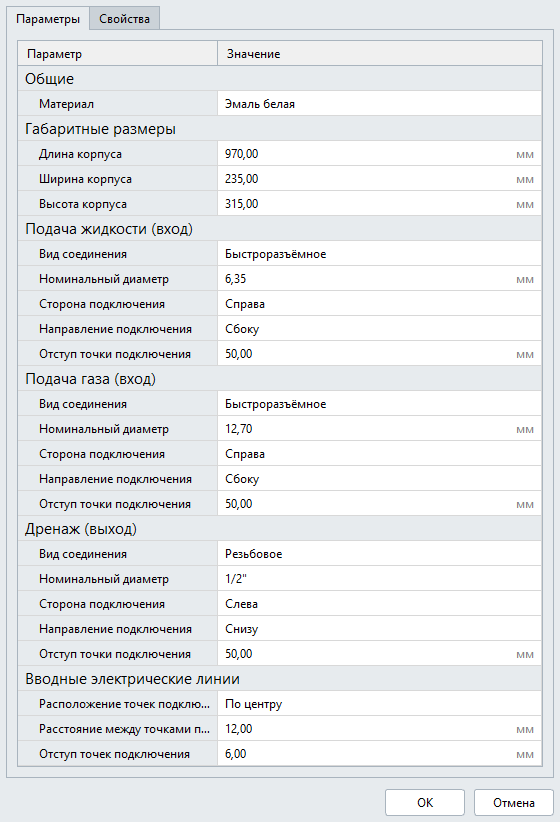Click the Общие section header

pyautogui.click(x=279, y=79)
